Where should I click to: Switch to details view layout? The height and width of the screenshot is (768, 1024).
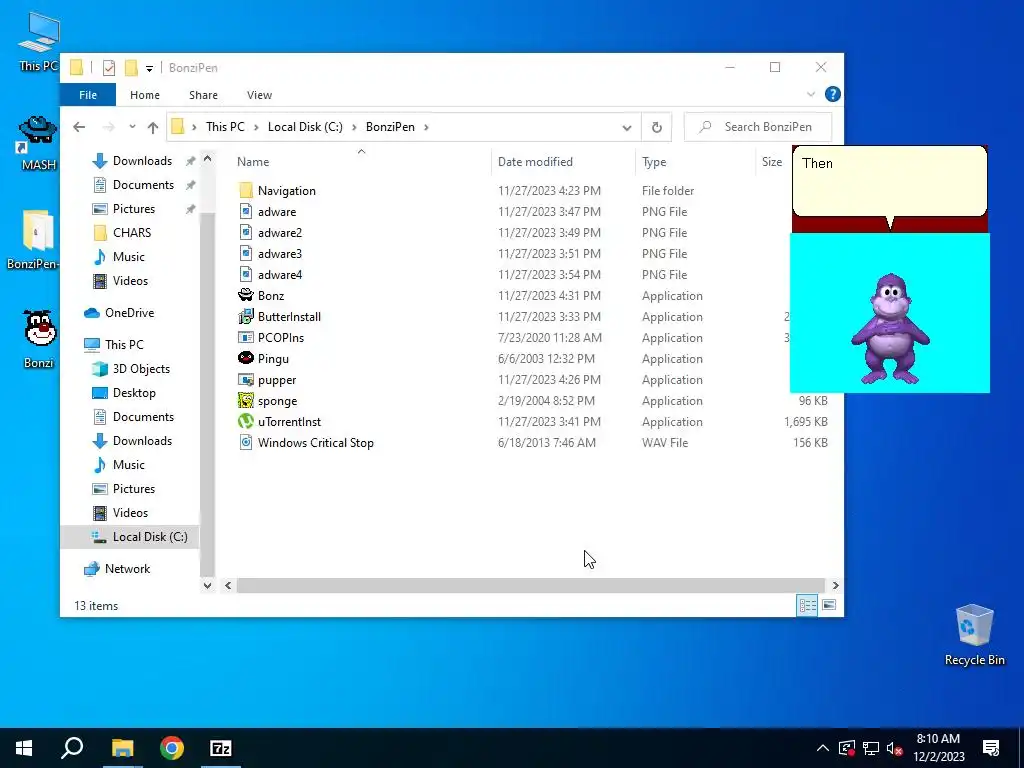point(807,605)
